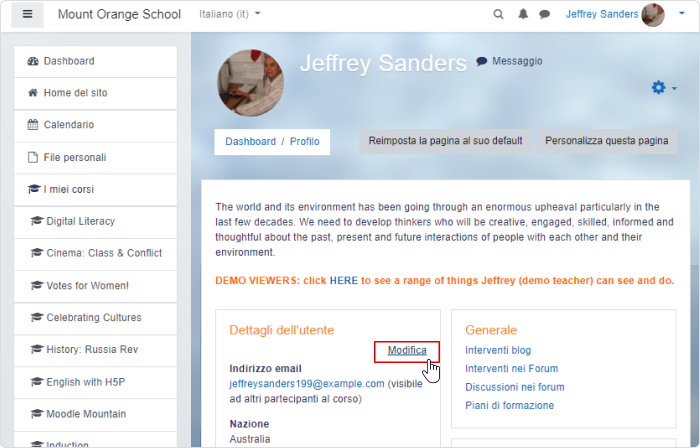Open Discussioni nei forum link

[515, 387]
